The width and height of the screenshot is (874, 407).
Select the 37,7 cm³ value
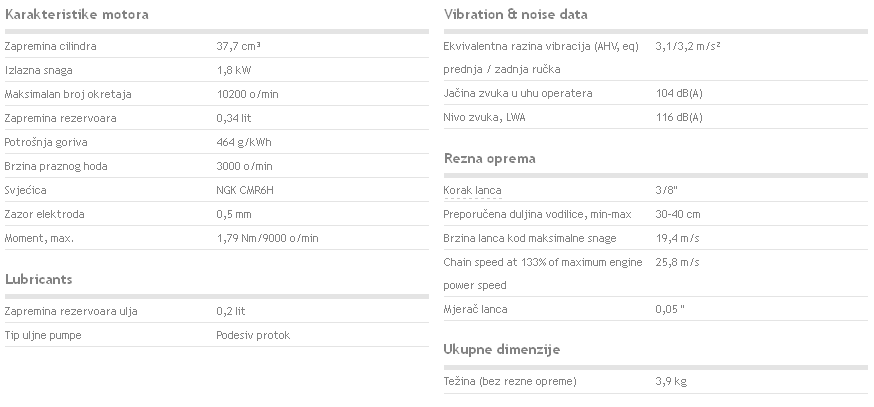point(238,46)
